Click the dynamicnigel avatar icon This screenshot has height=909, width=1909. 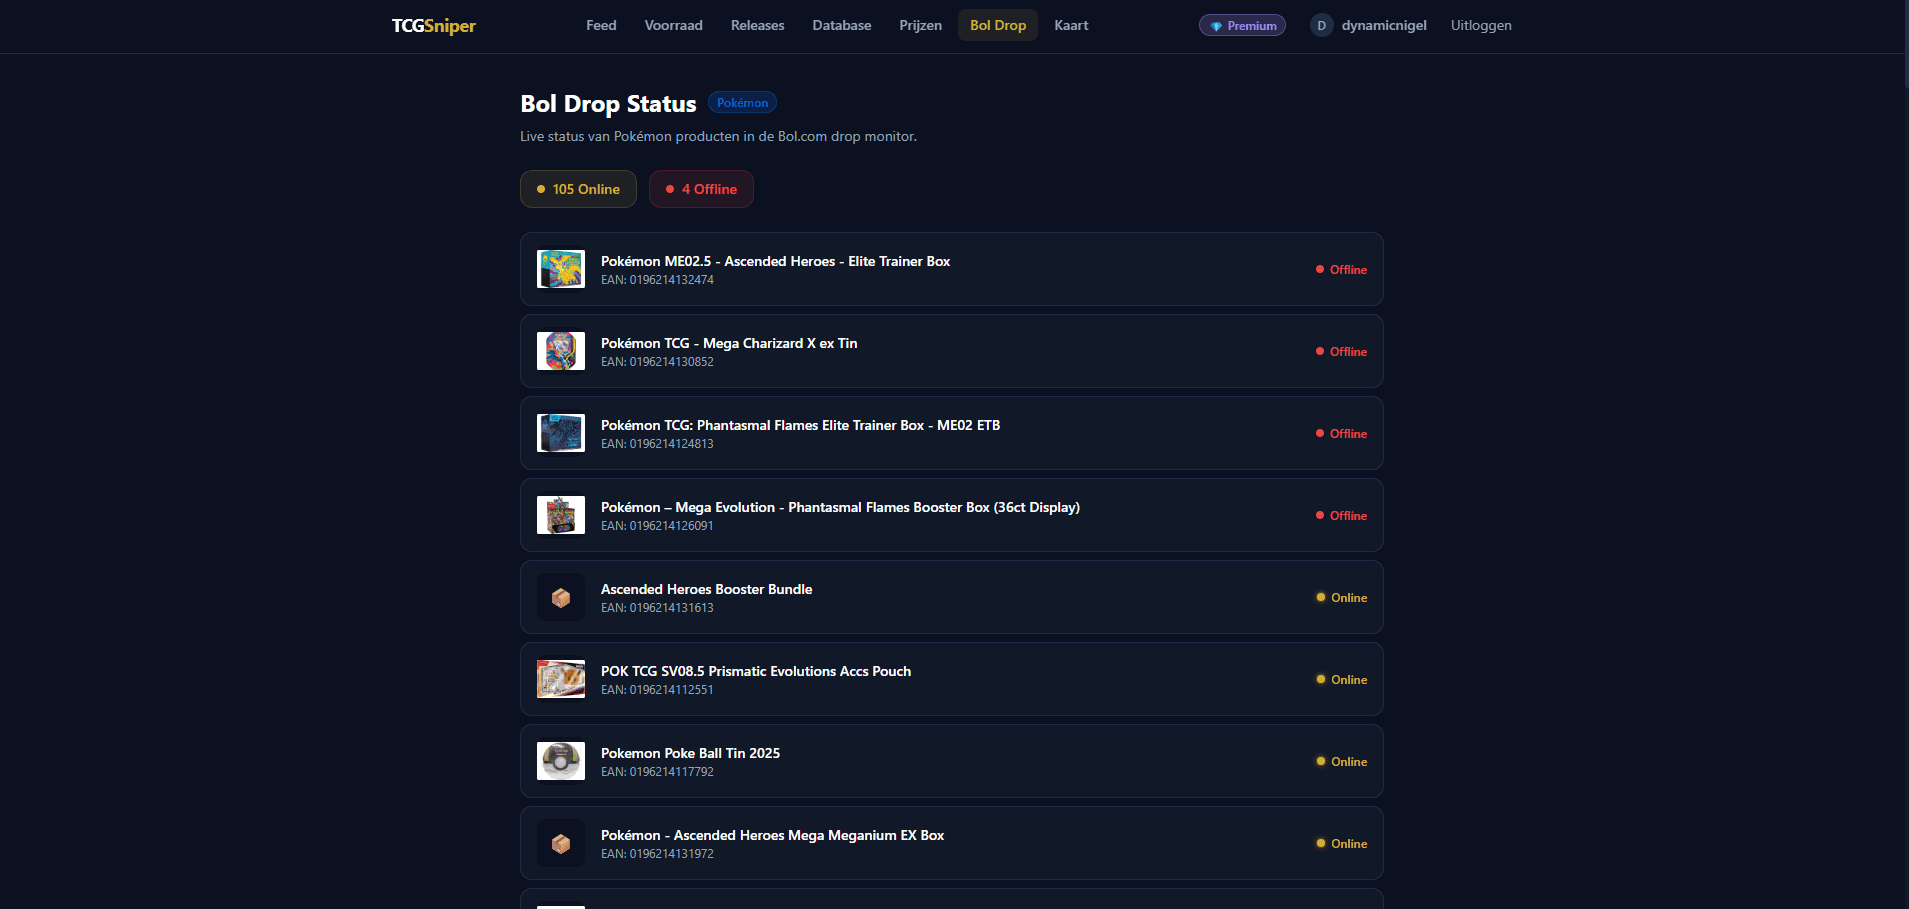pyautogui.click(x=1321, y=26)
